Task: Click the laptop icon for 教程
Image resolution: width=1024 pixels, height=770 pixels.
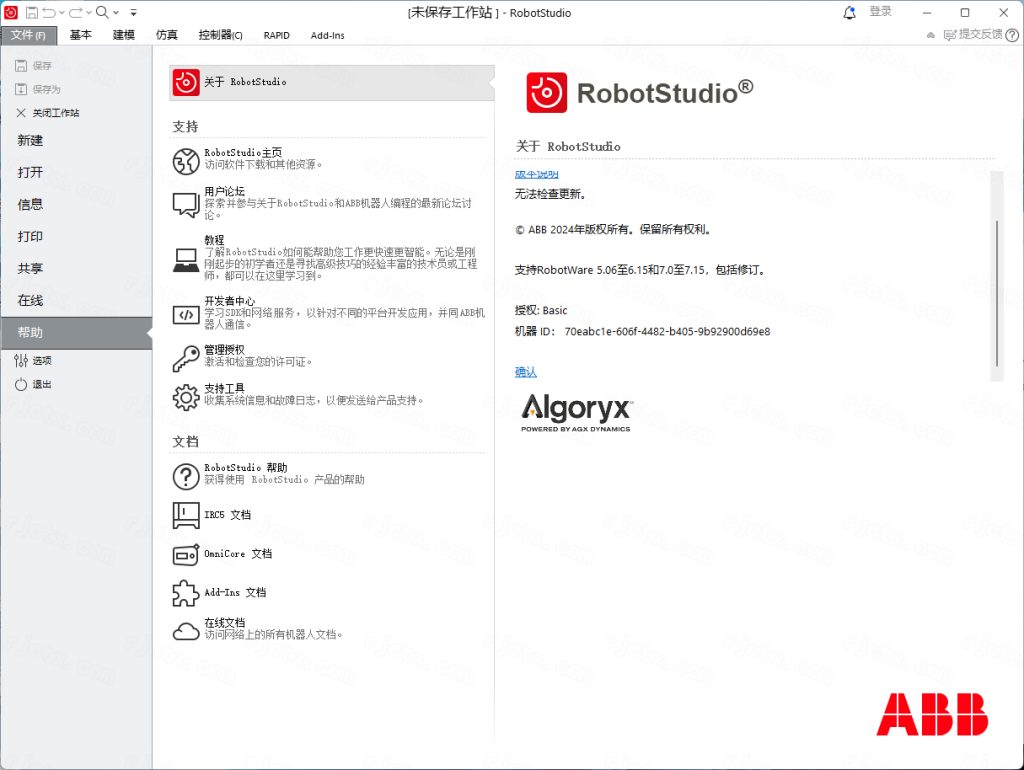Action: [186, 259]
